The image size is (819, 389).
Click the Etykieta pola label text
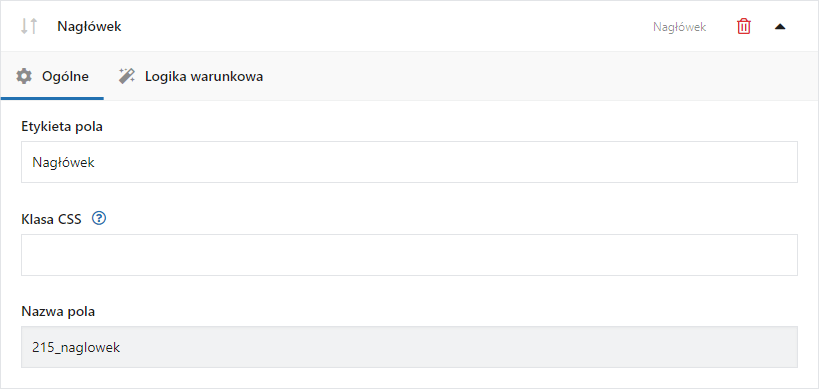[x=62, y=127]
